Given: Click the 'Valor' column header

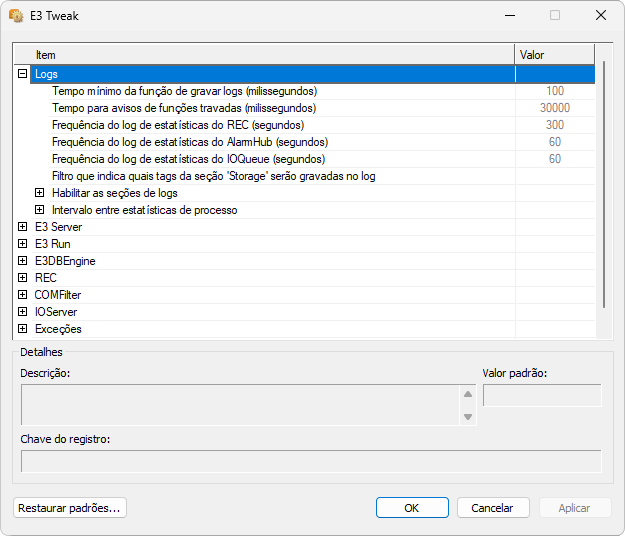Looking at the screenshot, I should tap(554, 54).
